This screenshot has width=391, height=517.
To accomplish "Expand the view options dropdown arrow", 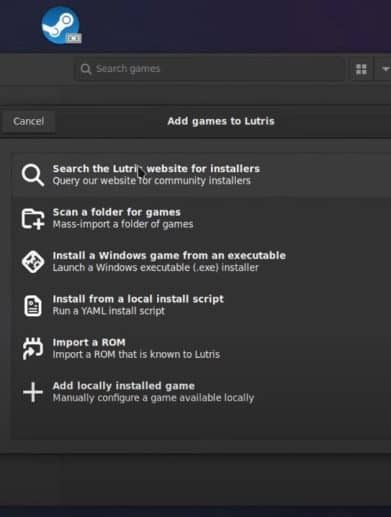I will click(x=385, y=69).
